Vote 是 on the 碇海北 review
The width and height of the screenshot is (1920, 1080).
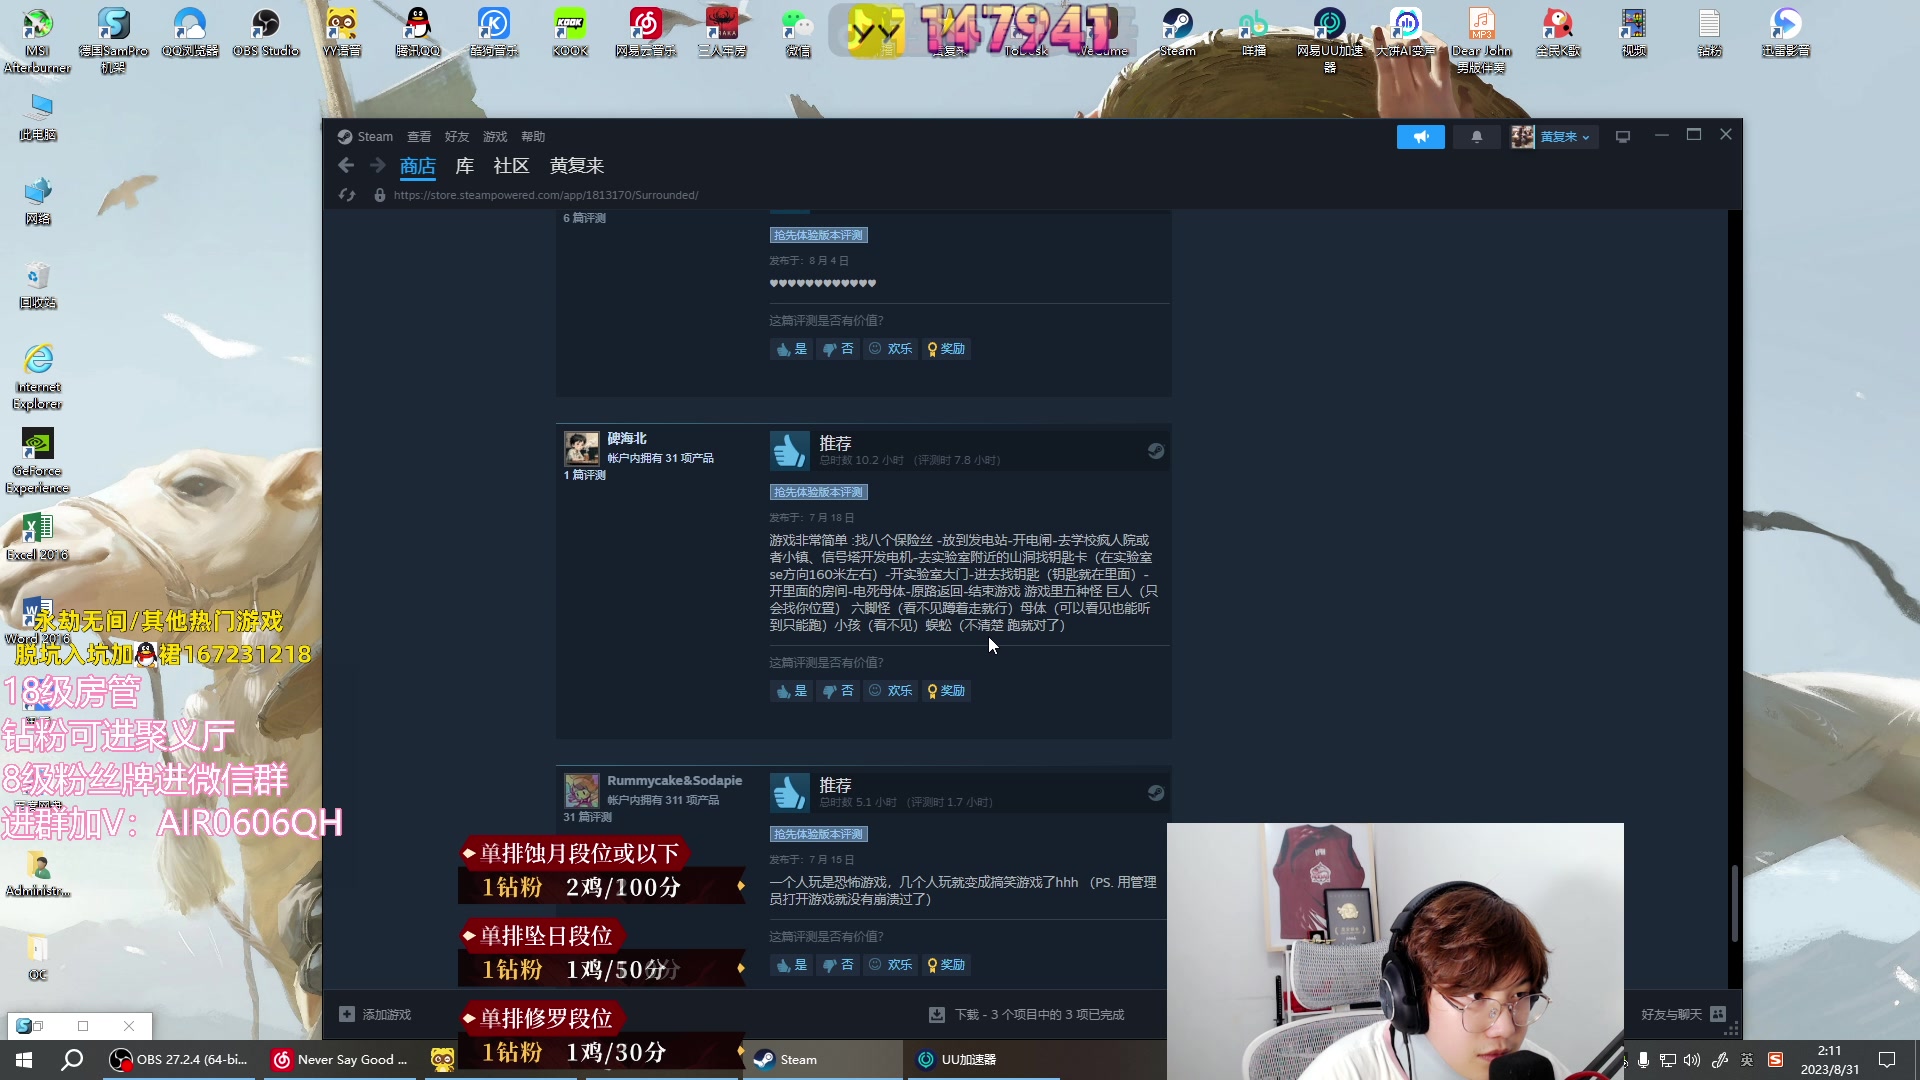pos(791,691)
